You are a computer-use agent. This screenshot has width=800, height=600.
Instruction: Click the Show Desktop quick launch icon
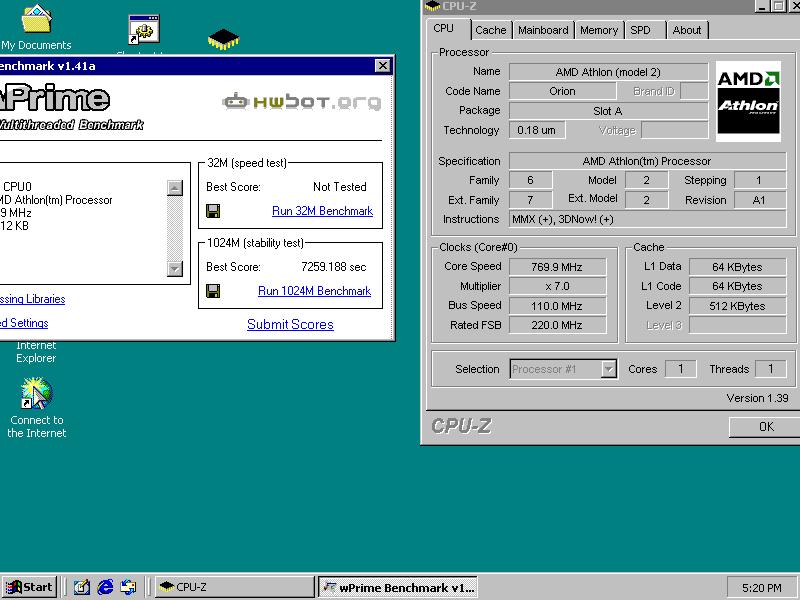tap(82, 587)
